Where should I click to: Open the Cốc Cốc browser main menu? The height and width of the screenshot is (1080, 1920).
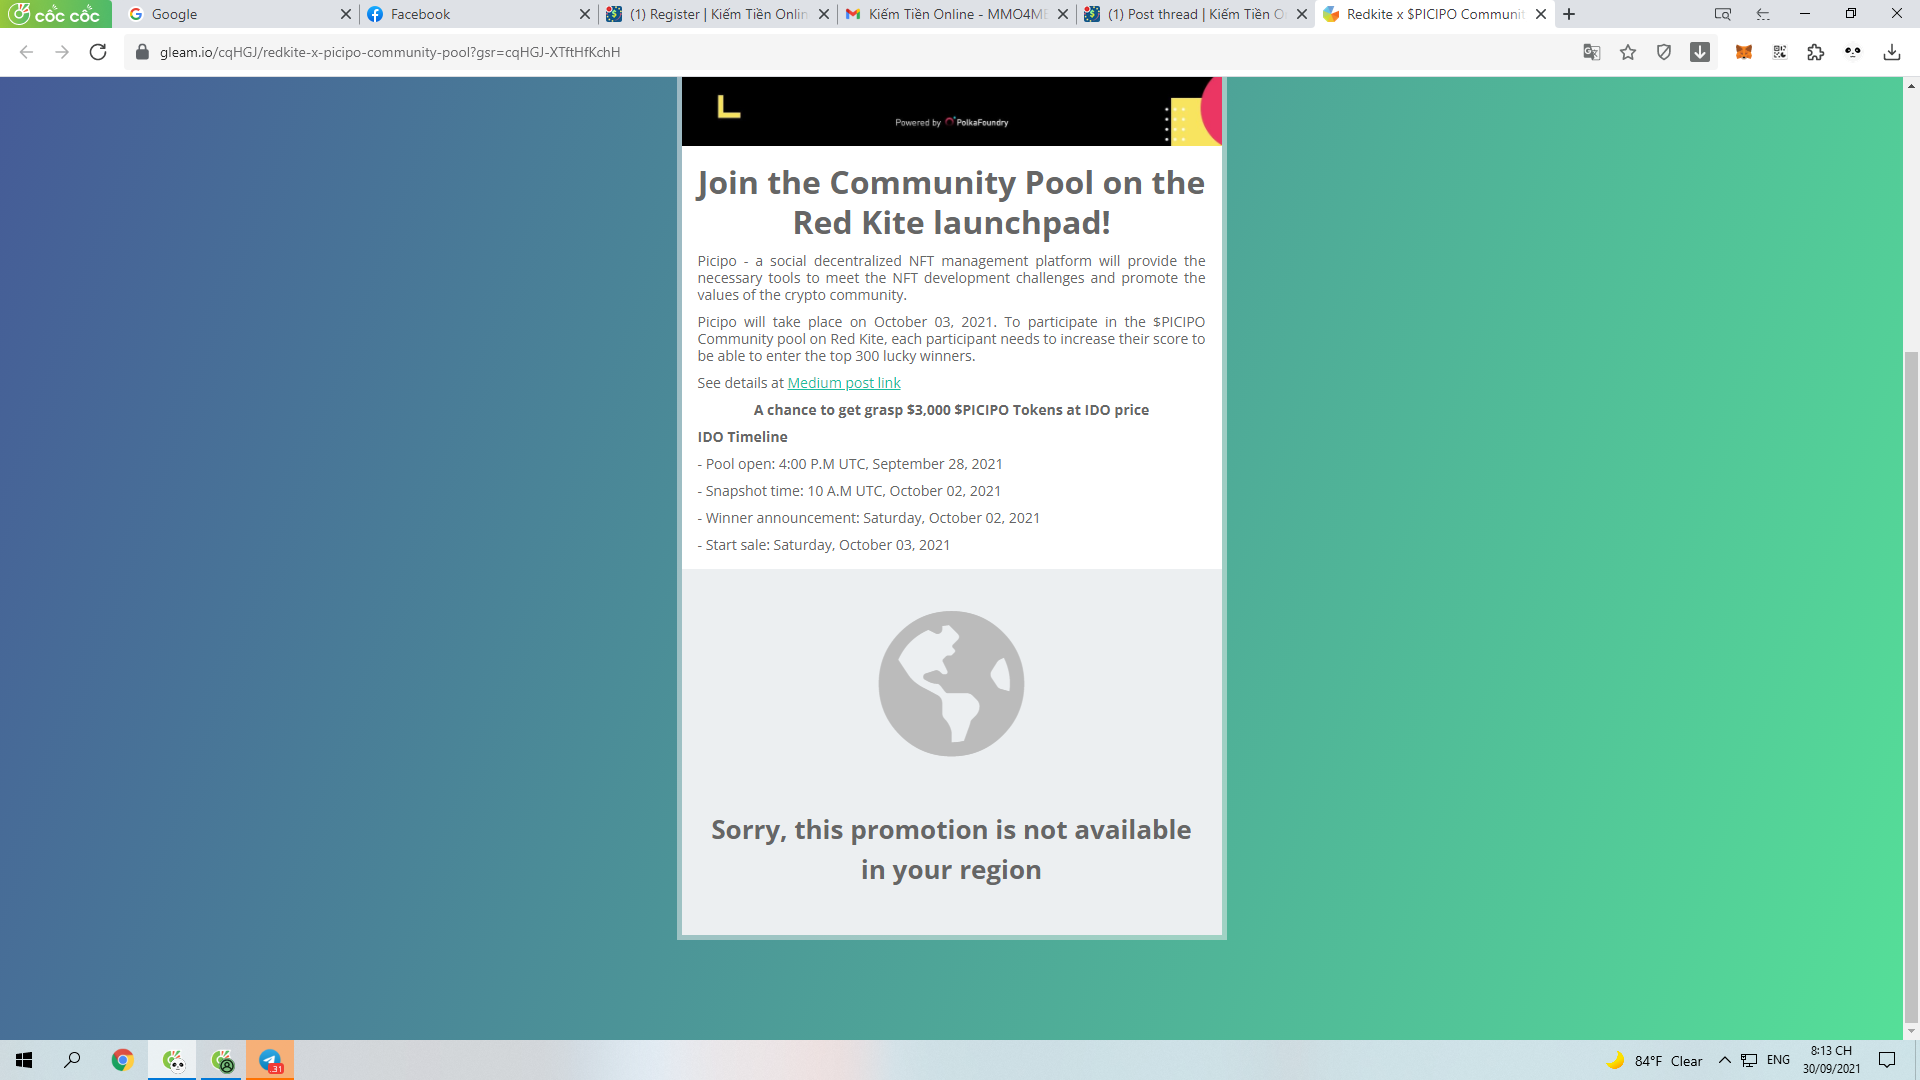[x=55, y=14]
